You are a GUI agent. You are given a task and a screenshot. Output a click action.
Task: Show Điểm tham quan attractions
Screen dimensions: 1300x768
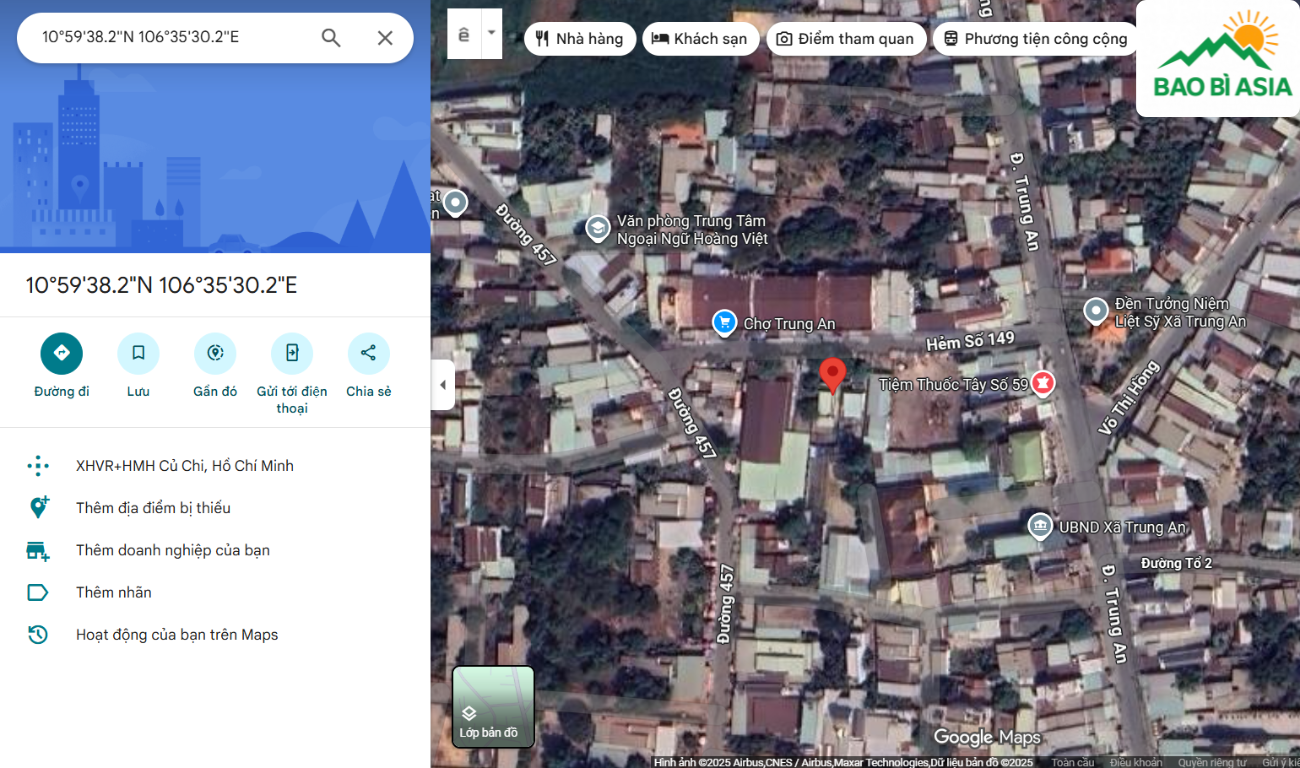(845, 39)
